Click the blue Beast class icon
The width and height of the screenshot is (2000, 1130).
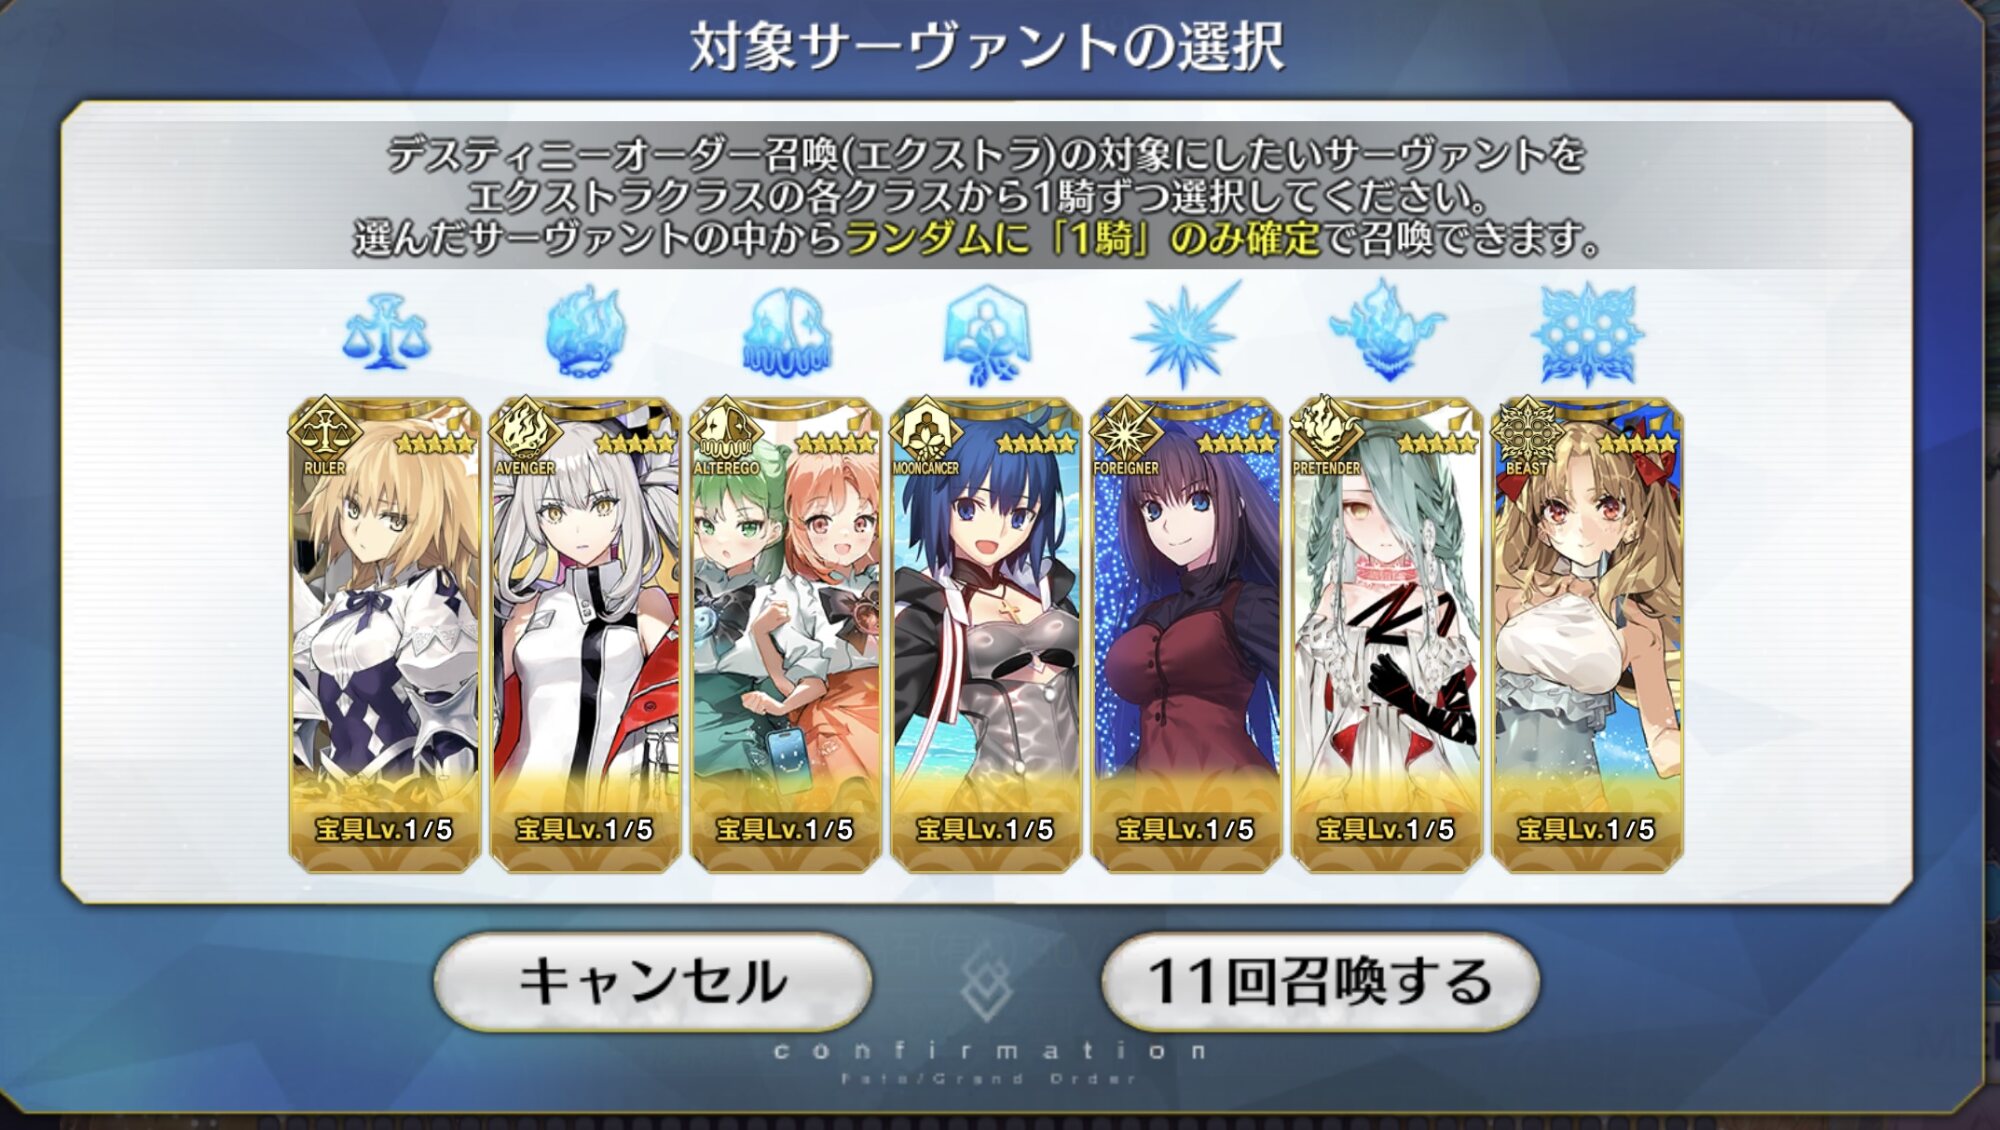[1587, 335]
